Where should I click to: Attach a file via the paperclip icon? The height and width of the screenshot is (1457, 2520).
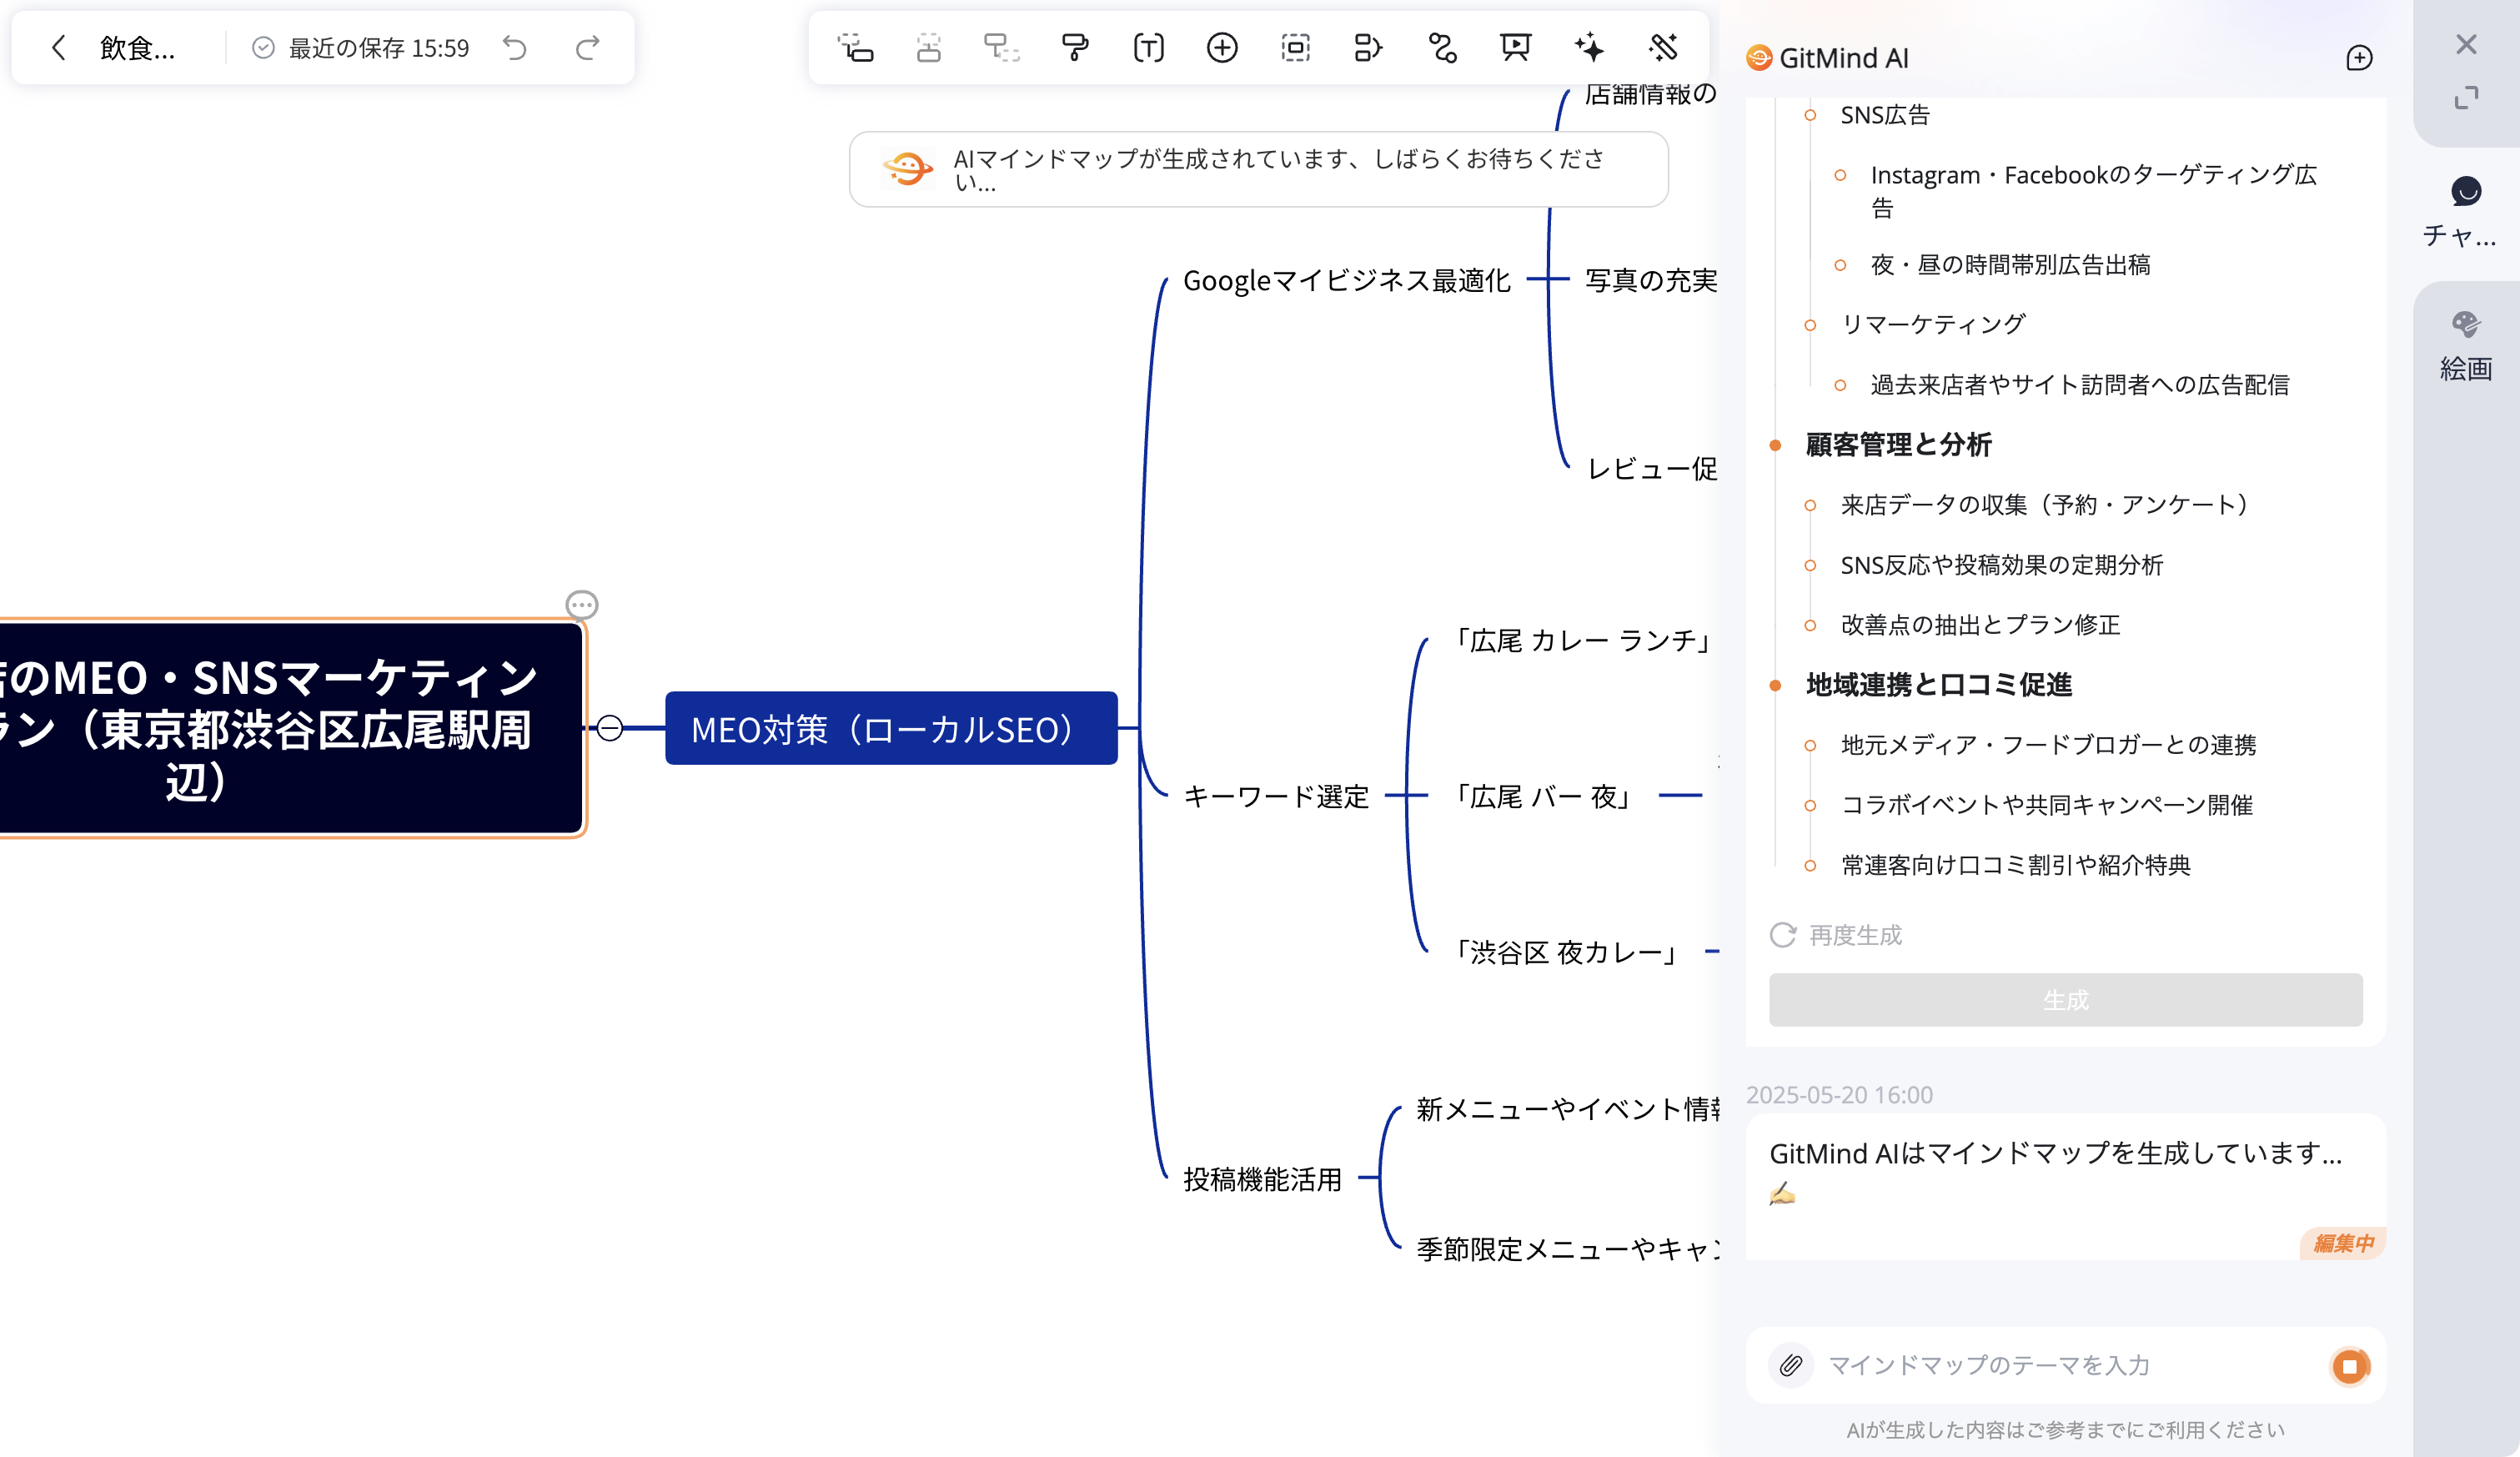tap(1790, 1366)
